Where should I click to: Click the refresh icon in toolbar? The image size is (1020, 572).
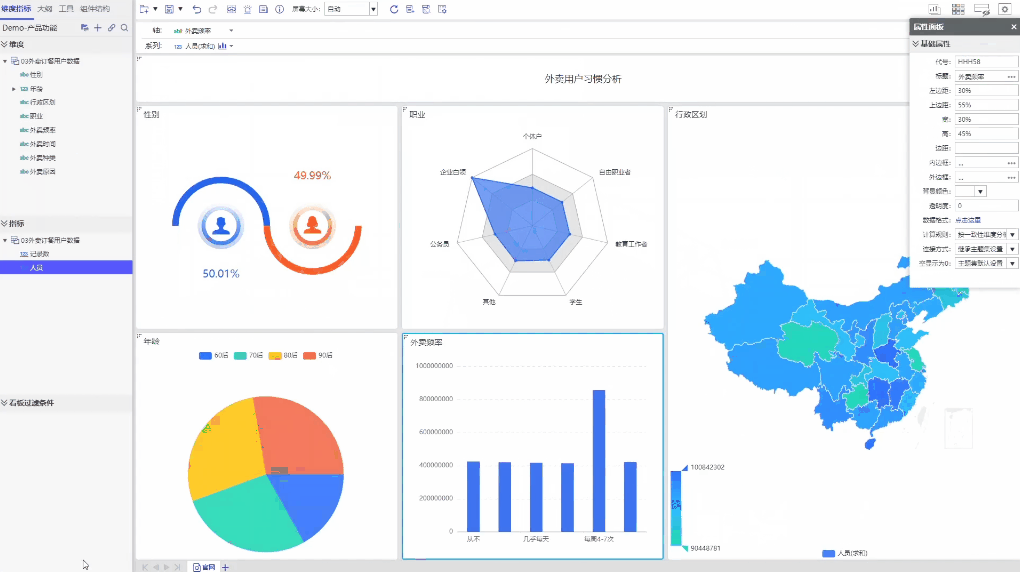tap(394, 9)
